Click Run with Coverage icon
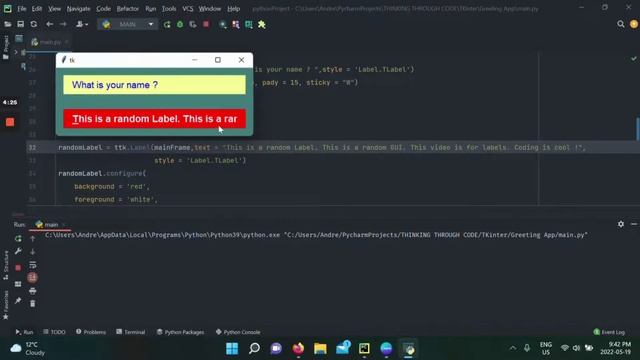This screenshot has width=640, height=360. (x=193, y=24)
